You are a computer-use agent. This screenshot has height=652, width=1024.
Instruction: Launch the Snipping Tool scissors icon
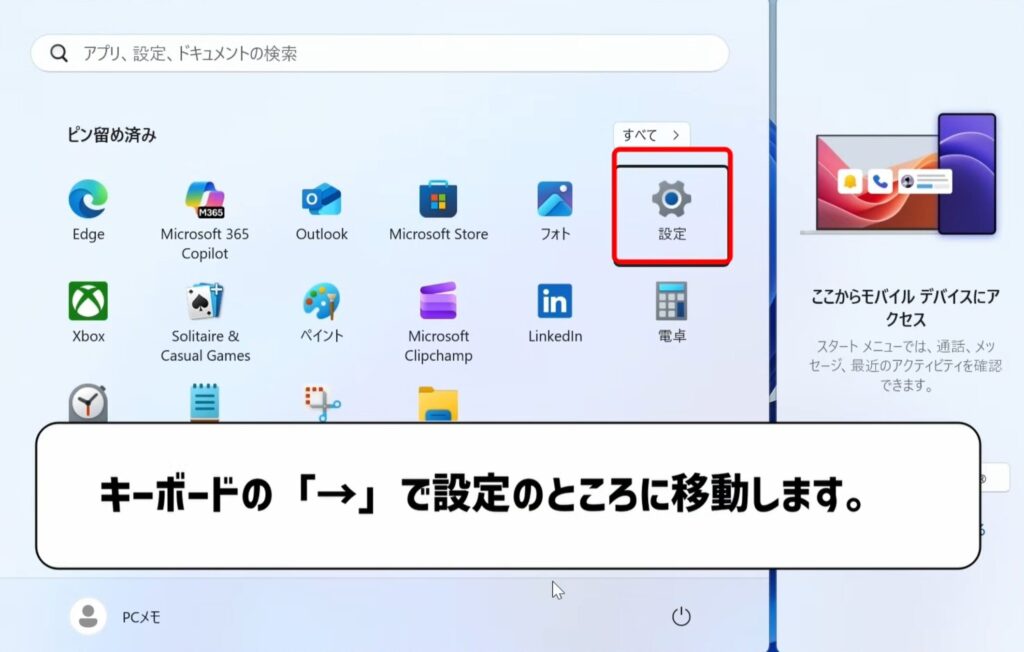321,403
